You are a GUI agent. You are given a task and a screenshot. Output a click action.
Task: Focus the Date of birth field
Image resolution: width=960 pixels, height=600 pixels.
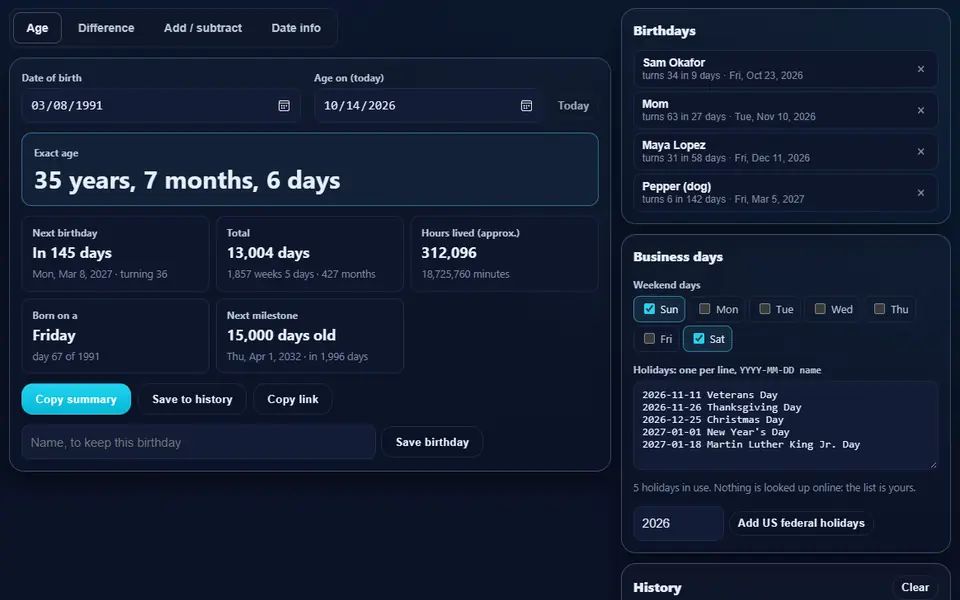(160, 105)
